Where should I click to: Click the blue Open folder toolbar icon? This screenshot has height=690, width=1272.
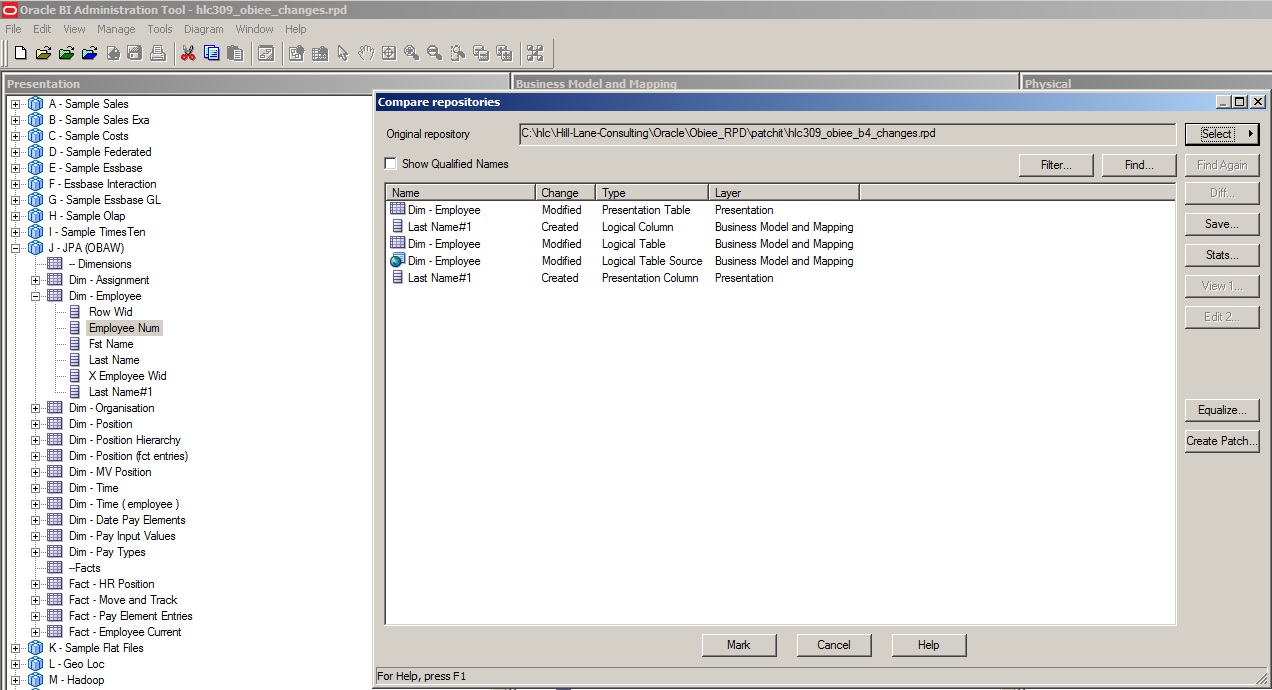[90, 53]
